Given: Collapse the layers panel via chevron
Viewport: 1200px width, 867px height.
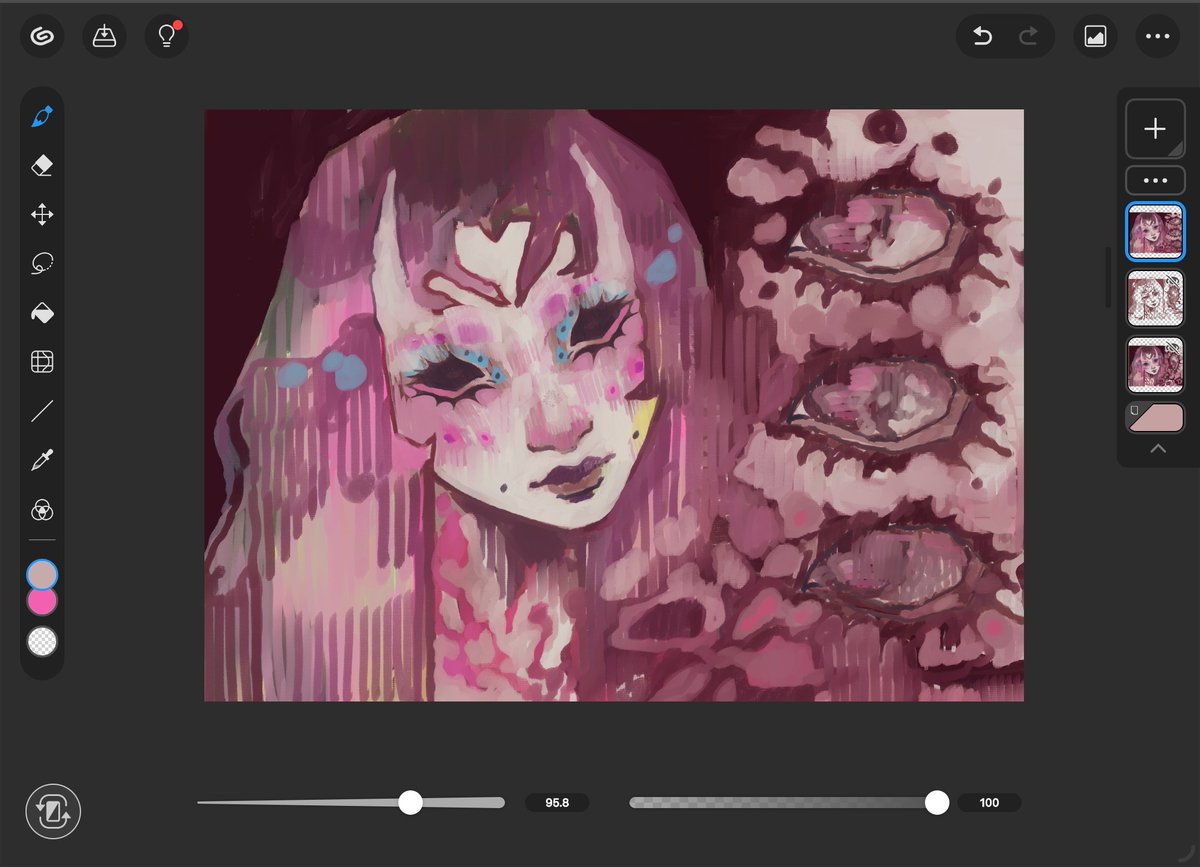Looking at the screenshot, I should (1157, 448).
